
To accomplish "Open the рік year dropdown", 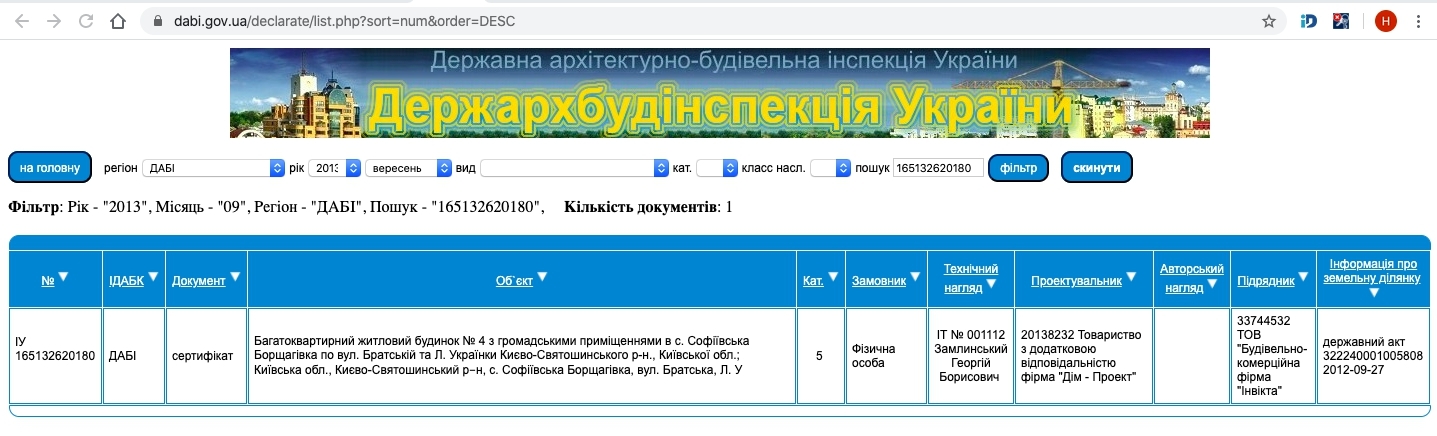I will point(335,168).
